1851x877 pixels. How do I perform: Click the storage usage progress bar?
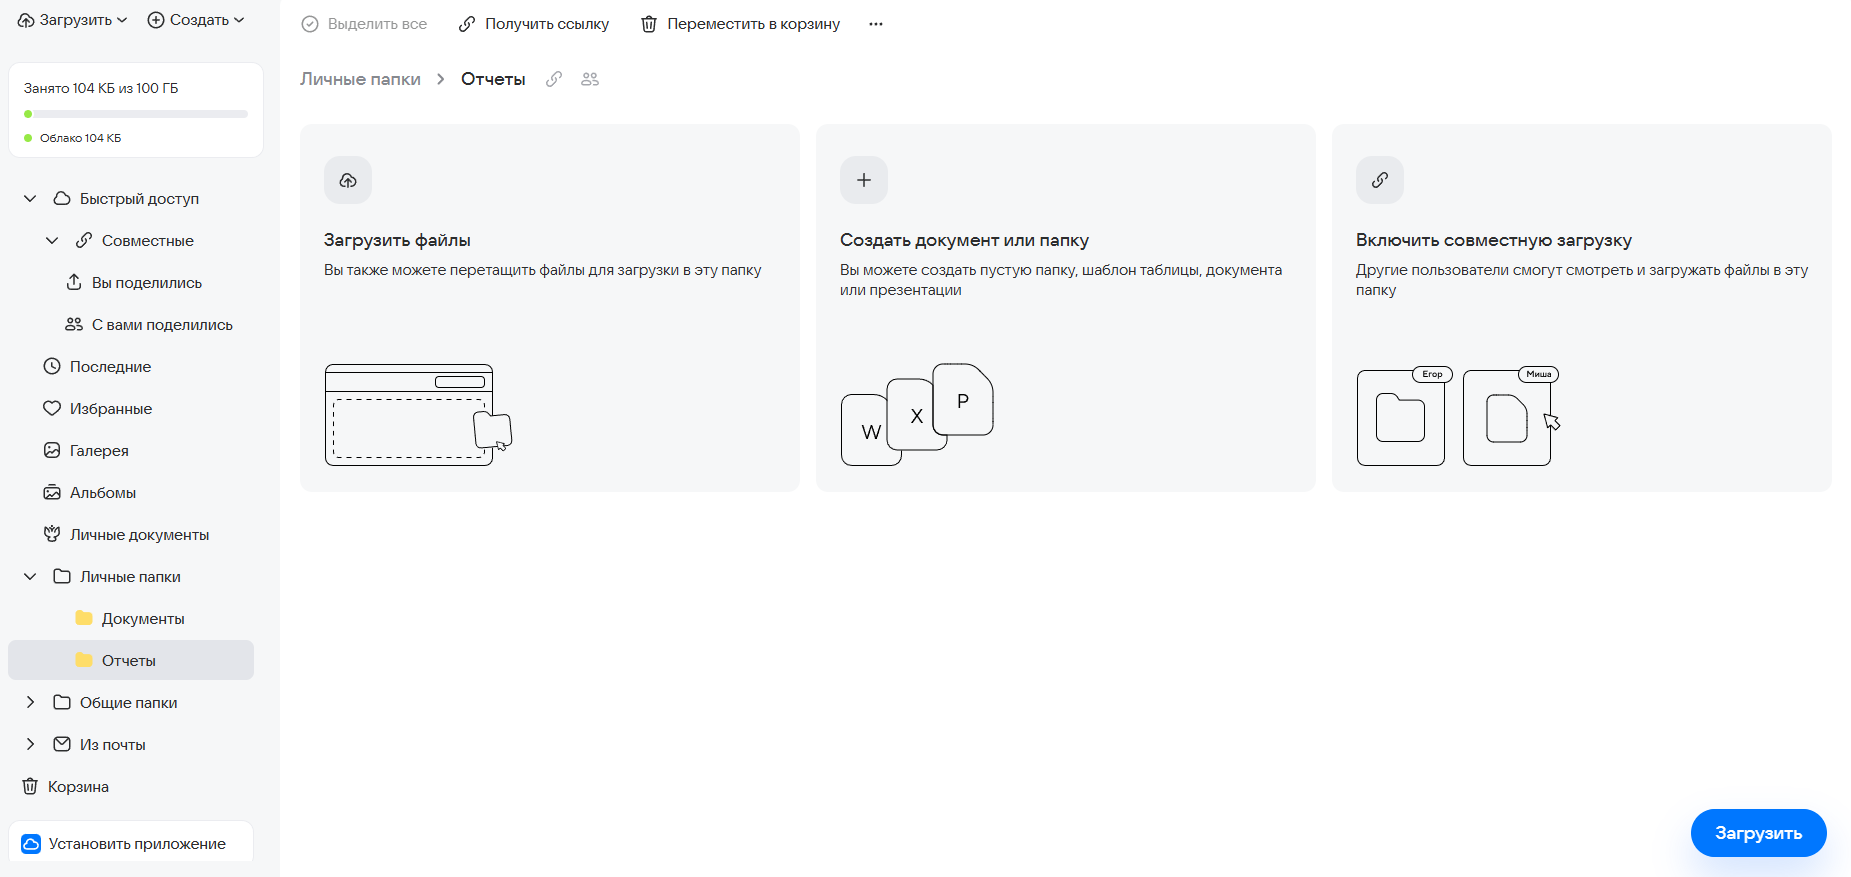tap(136, 114)
